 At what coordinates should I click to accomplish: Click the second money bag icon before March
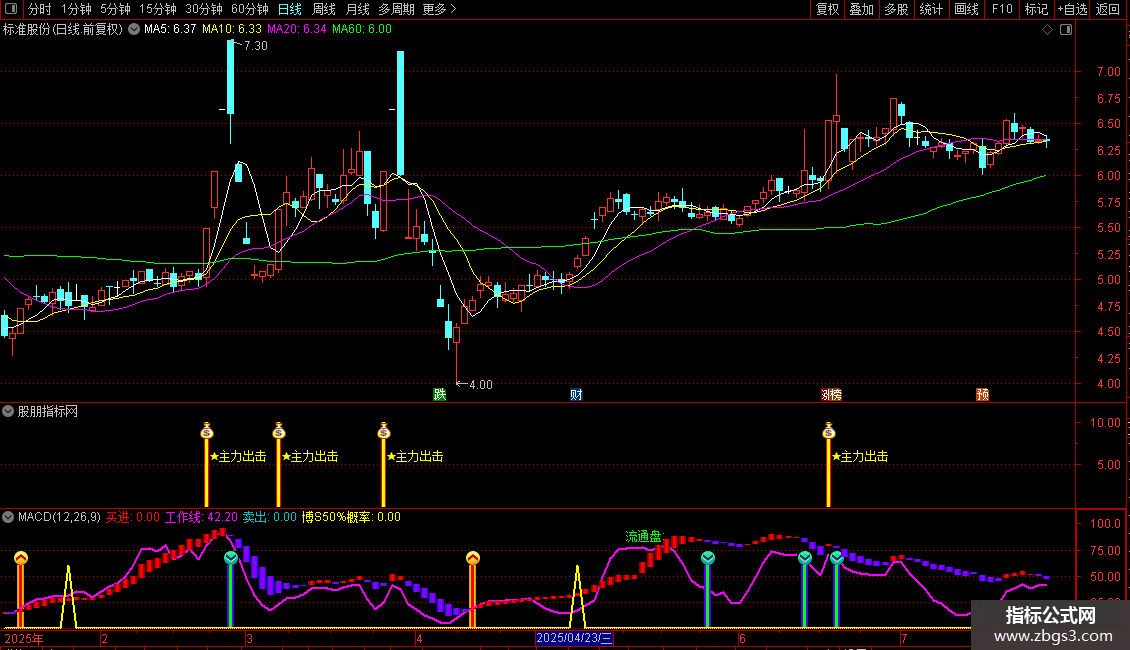click(x=279, y=431)
